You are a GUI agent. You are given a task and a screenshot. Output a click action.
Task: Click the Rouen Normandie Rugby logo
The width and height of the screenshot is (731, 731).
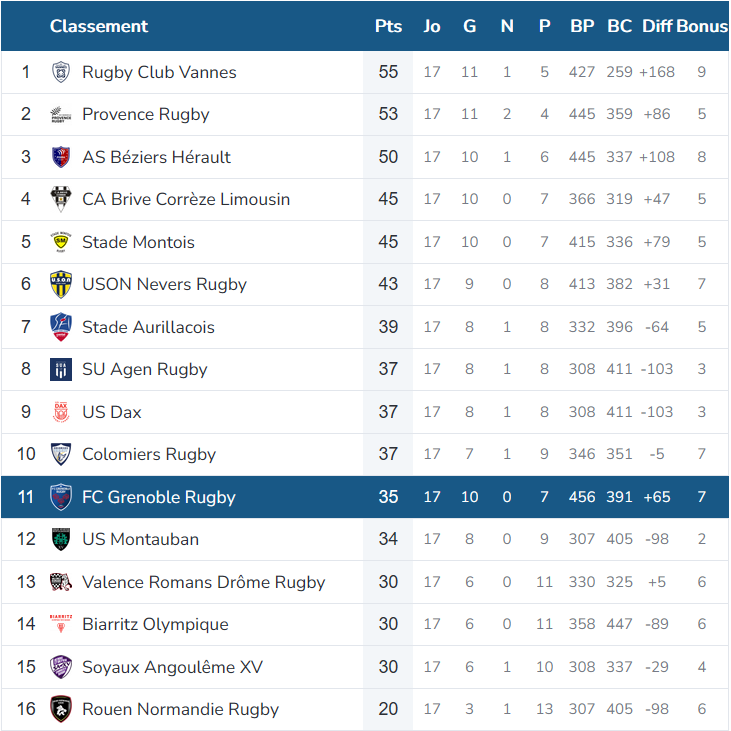tap(61, 709)
